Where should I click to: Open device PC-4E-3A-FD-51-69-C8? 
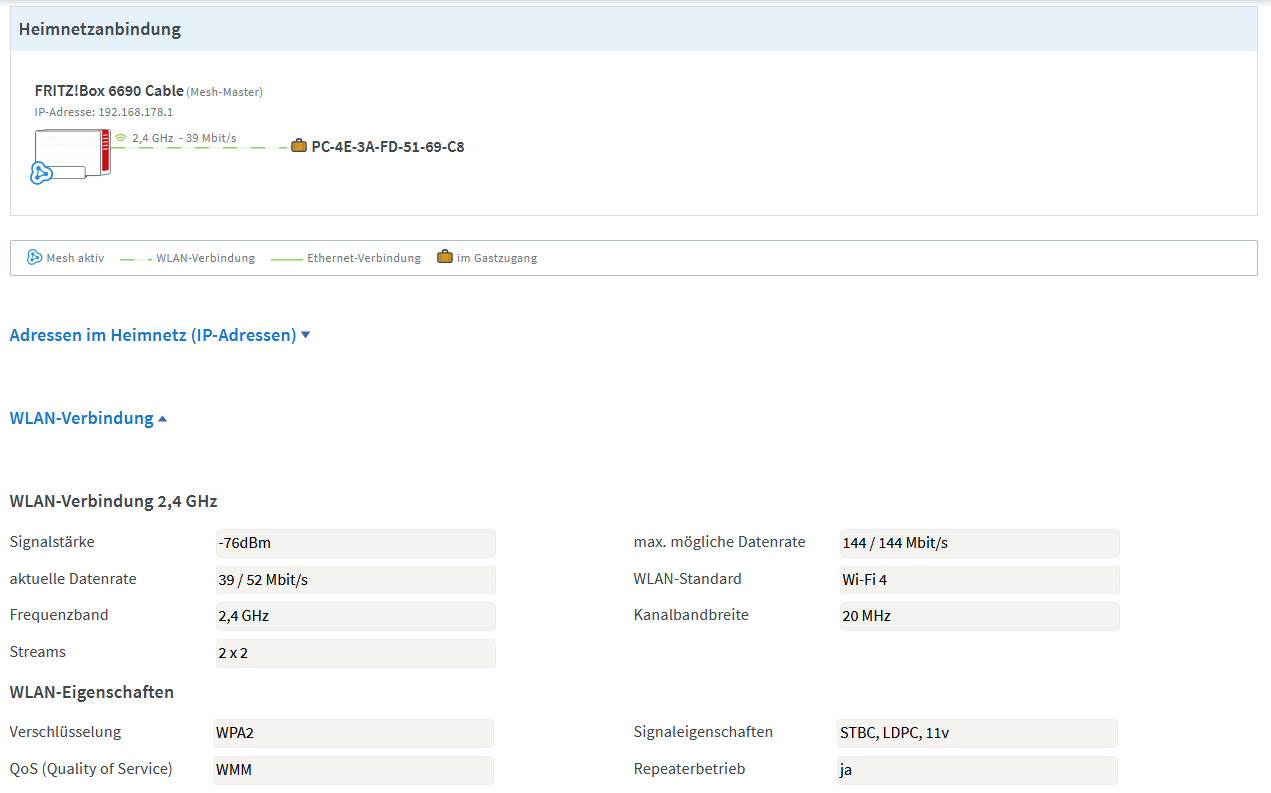[x=388, y=147]
